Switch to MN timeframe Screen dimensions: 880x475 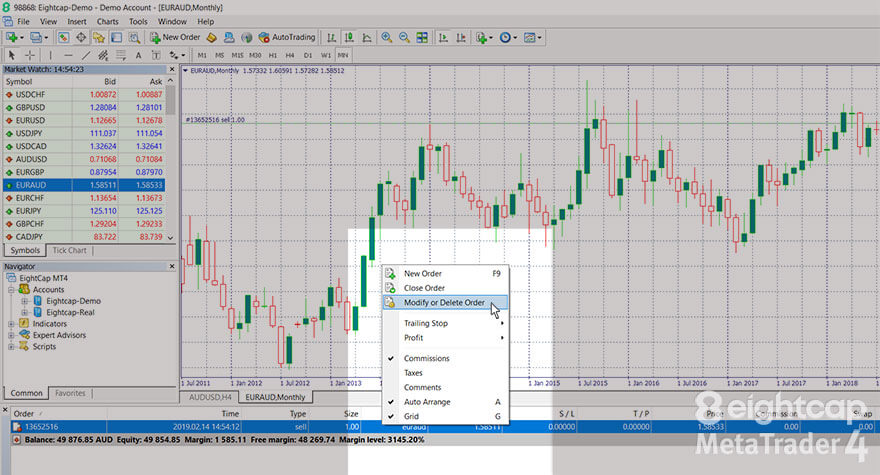click(343, 55)
